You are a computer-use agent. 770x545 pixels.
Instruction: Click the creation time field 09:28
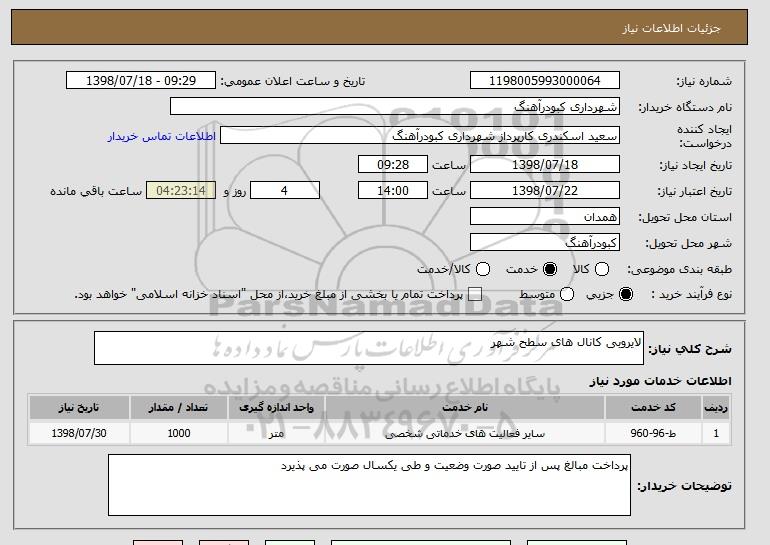pyautogui.click(x=393, y=164)
